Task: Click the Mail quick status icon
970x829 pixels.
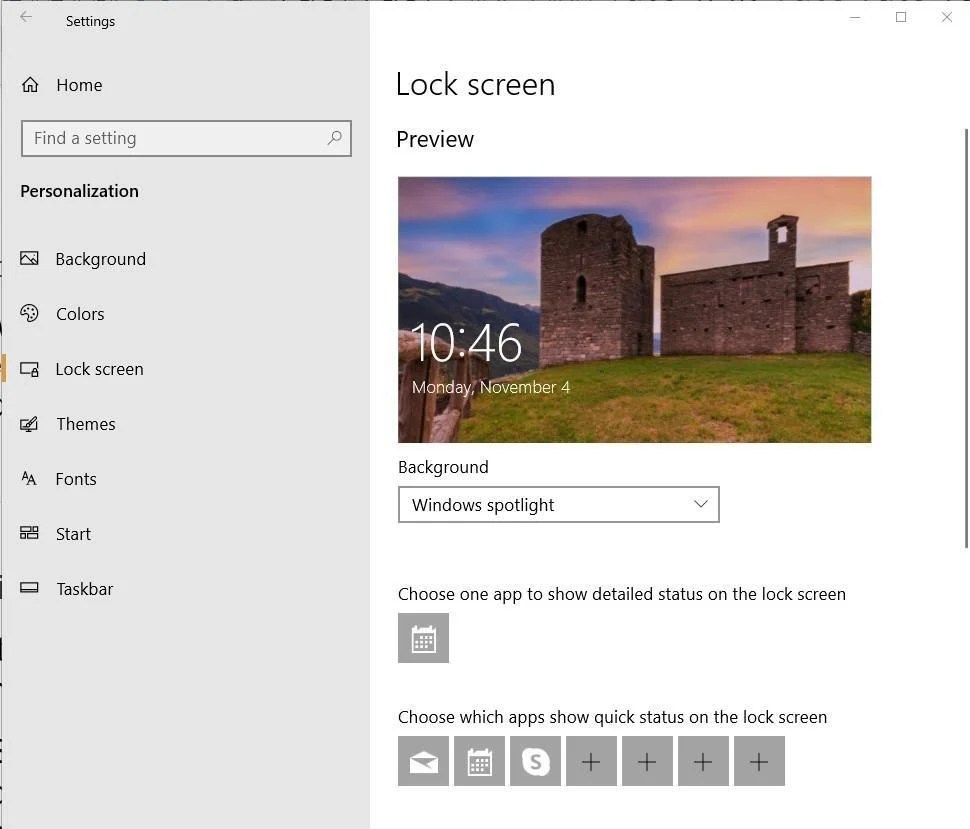Action: (x=423, y=761)
